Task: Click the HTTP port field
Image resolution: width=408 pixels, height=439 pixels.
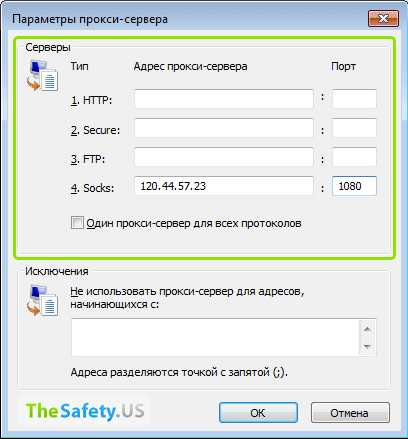Action: click(x=354, y=99)
